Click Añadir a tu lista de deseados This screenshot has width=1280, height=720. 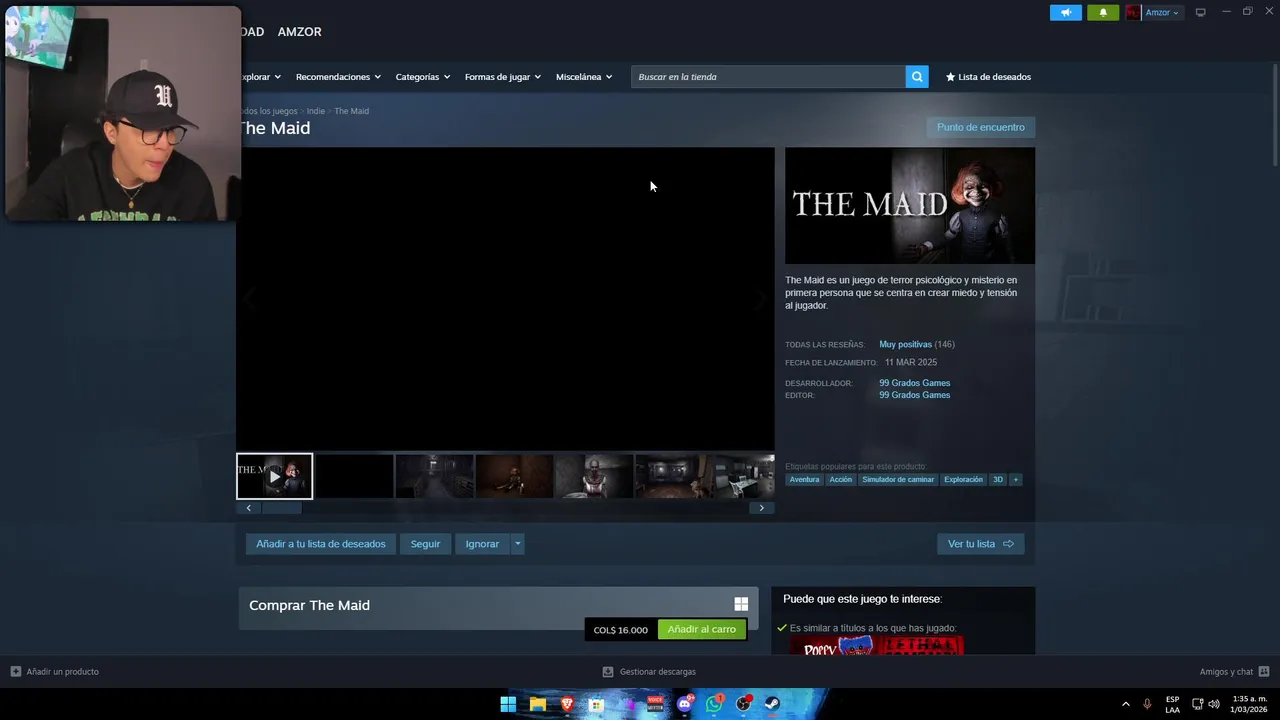(x=321, y=544)
